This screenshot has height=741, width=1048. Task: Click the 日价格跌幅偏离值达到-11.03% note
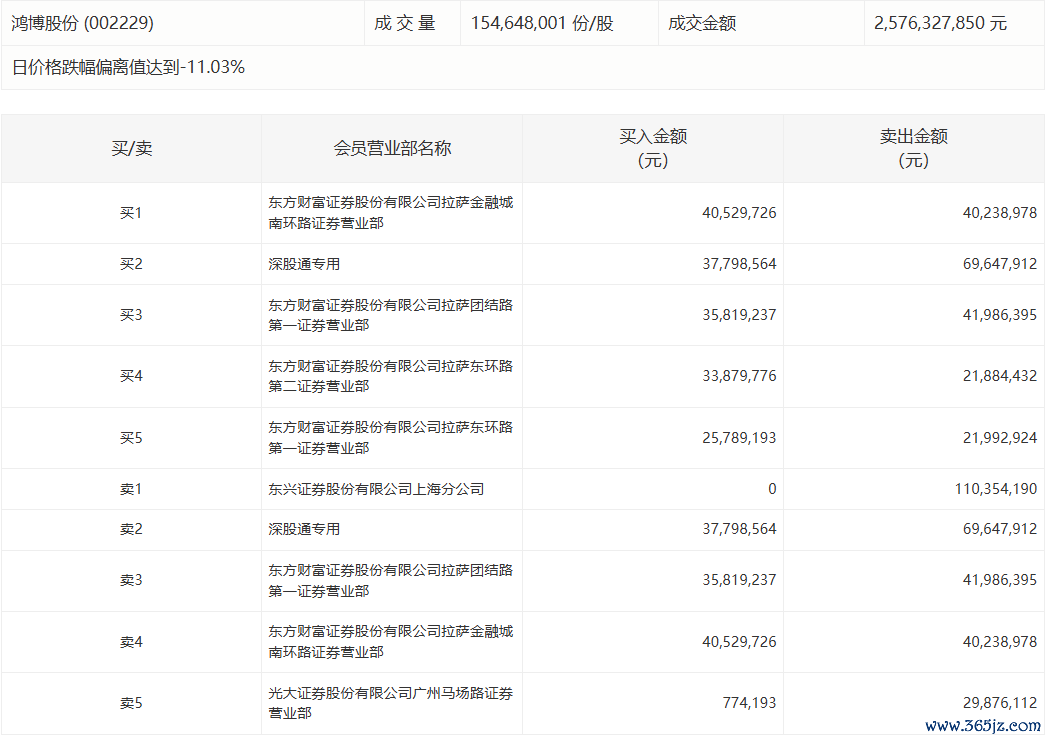tap(128, 67)
